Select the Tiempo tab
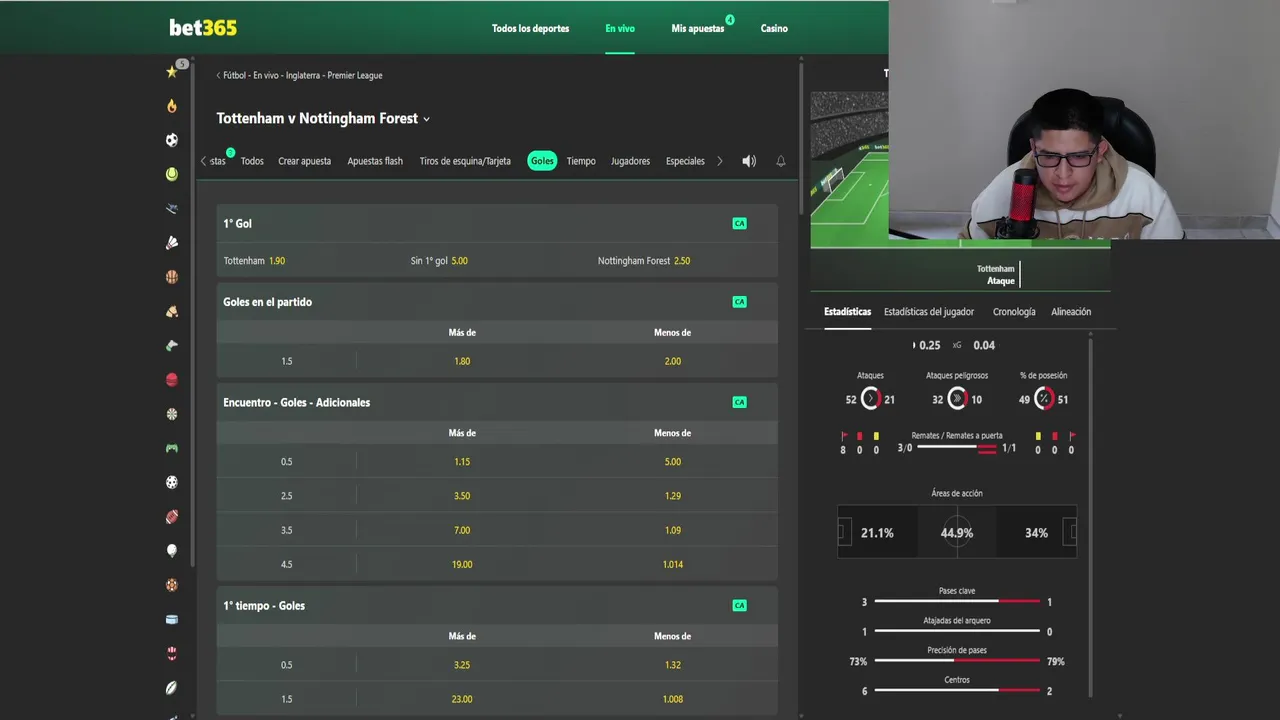 coord(581,161)
